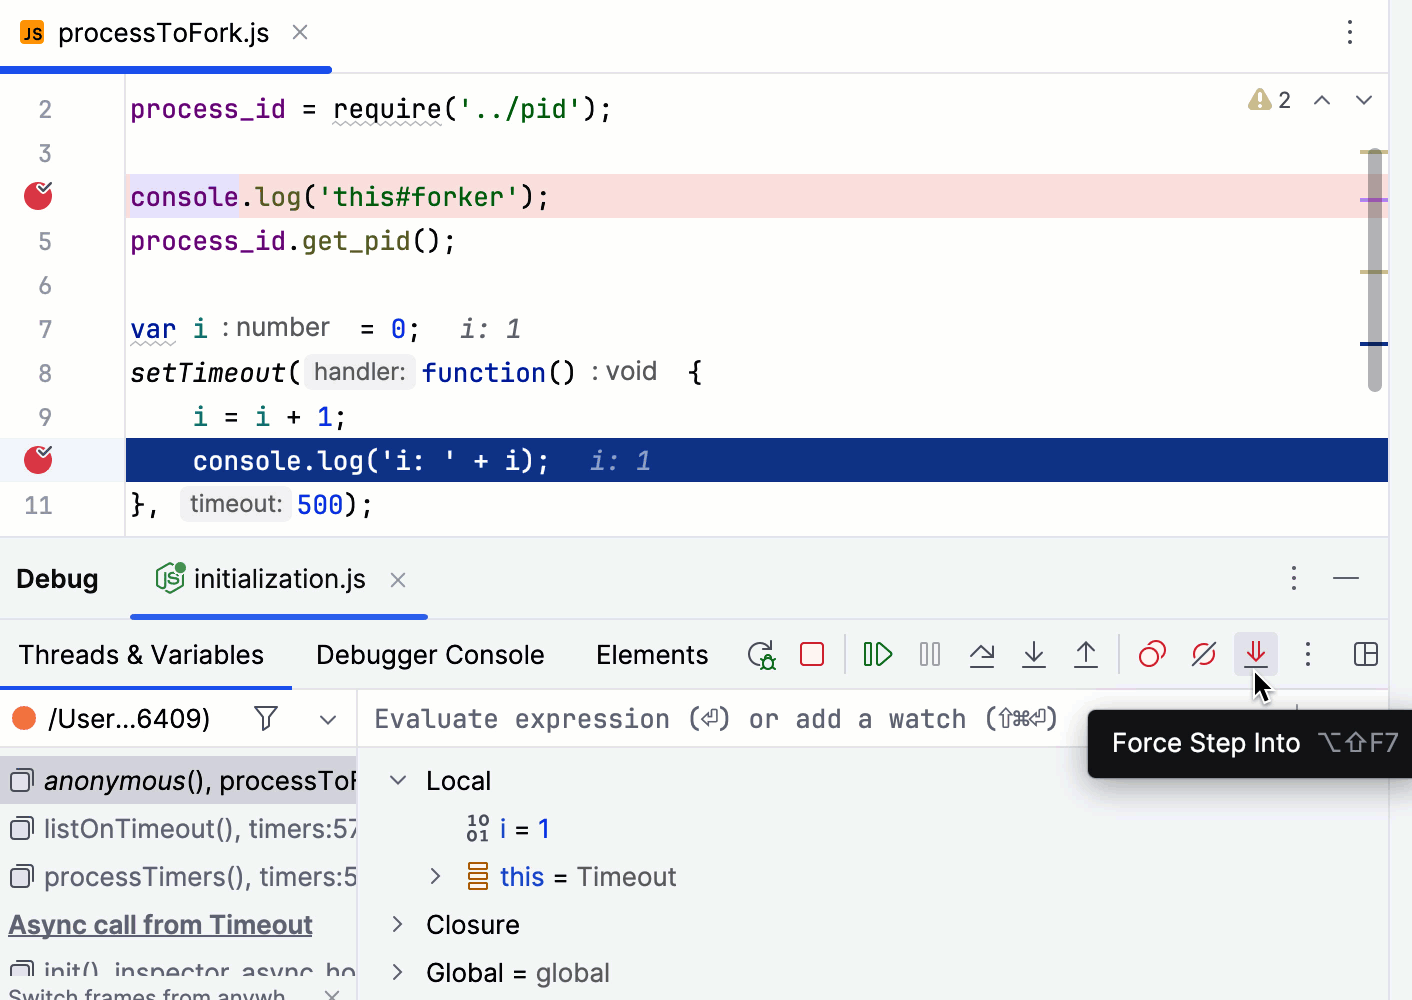Follow the Async call from Timeout link
The width and height of the screenshot is (1412, 1000).
(x=159, y=924)
